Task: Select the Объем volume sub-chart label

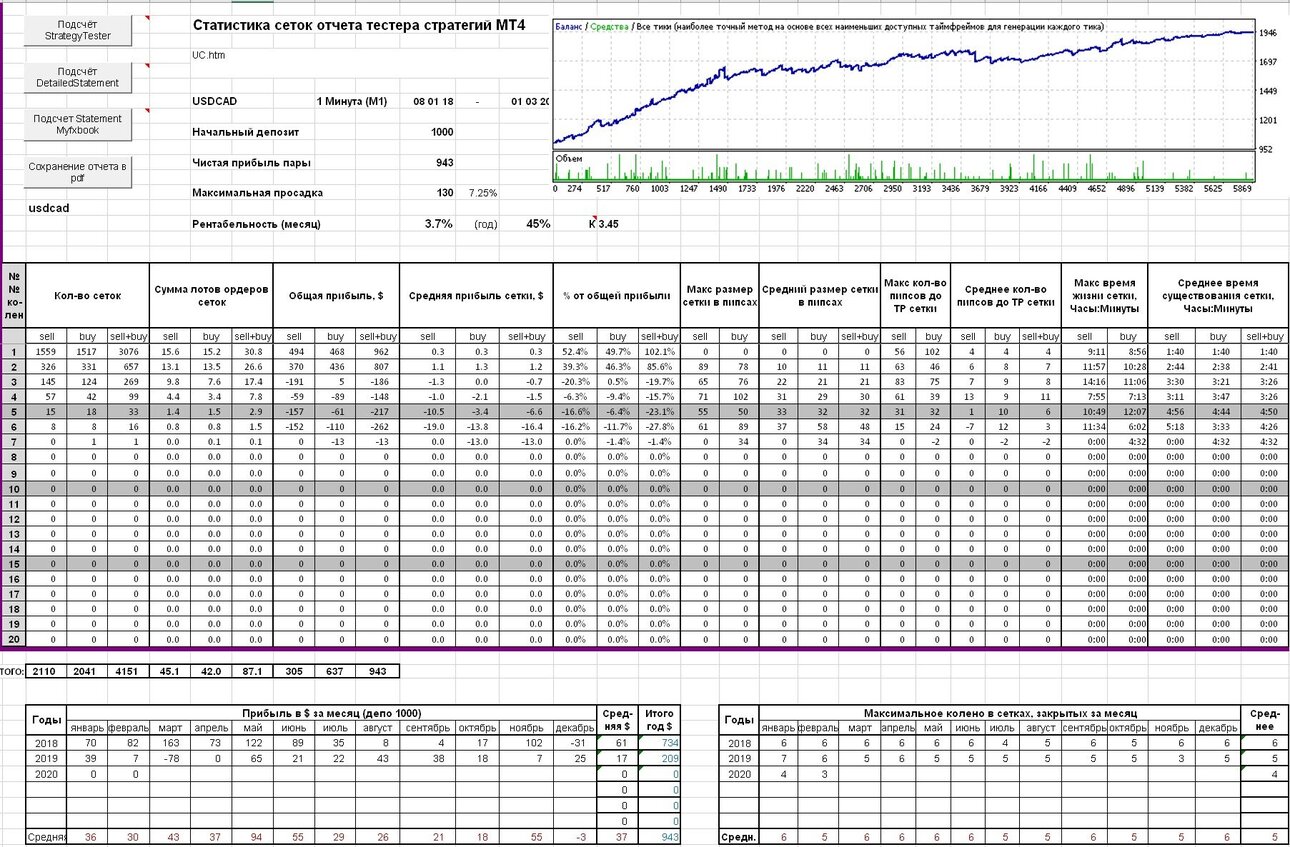Action: pos(568,158)
